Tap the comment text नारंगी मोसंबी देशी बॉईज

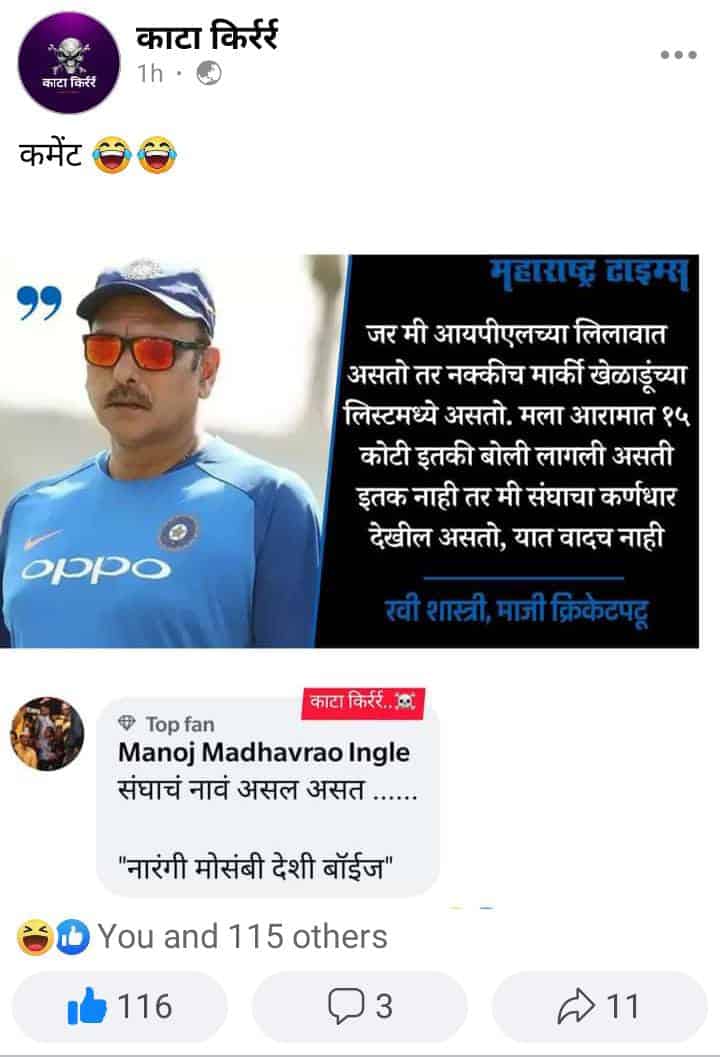point(256,868)
